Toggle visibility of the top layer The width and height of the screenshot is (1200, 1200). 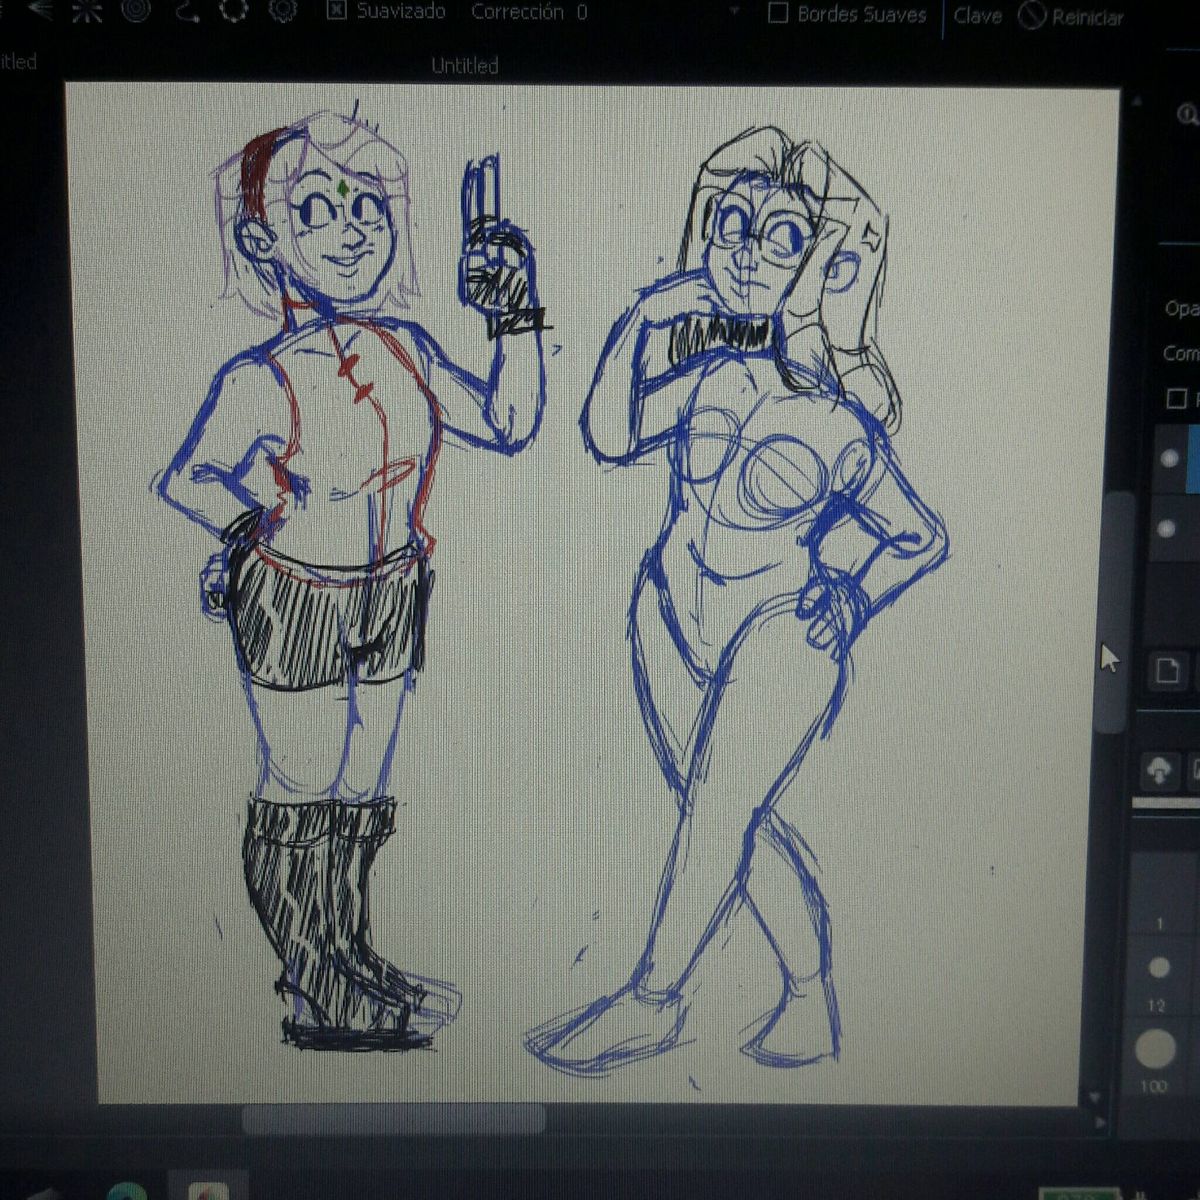1169,459
